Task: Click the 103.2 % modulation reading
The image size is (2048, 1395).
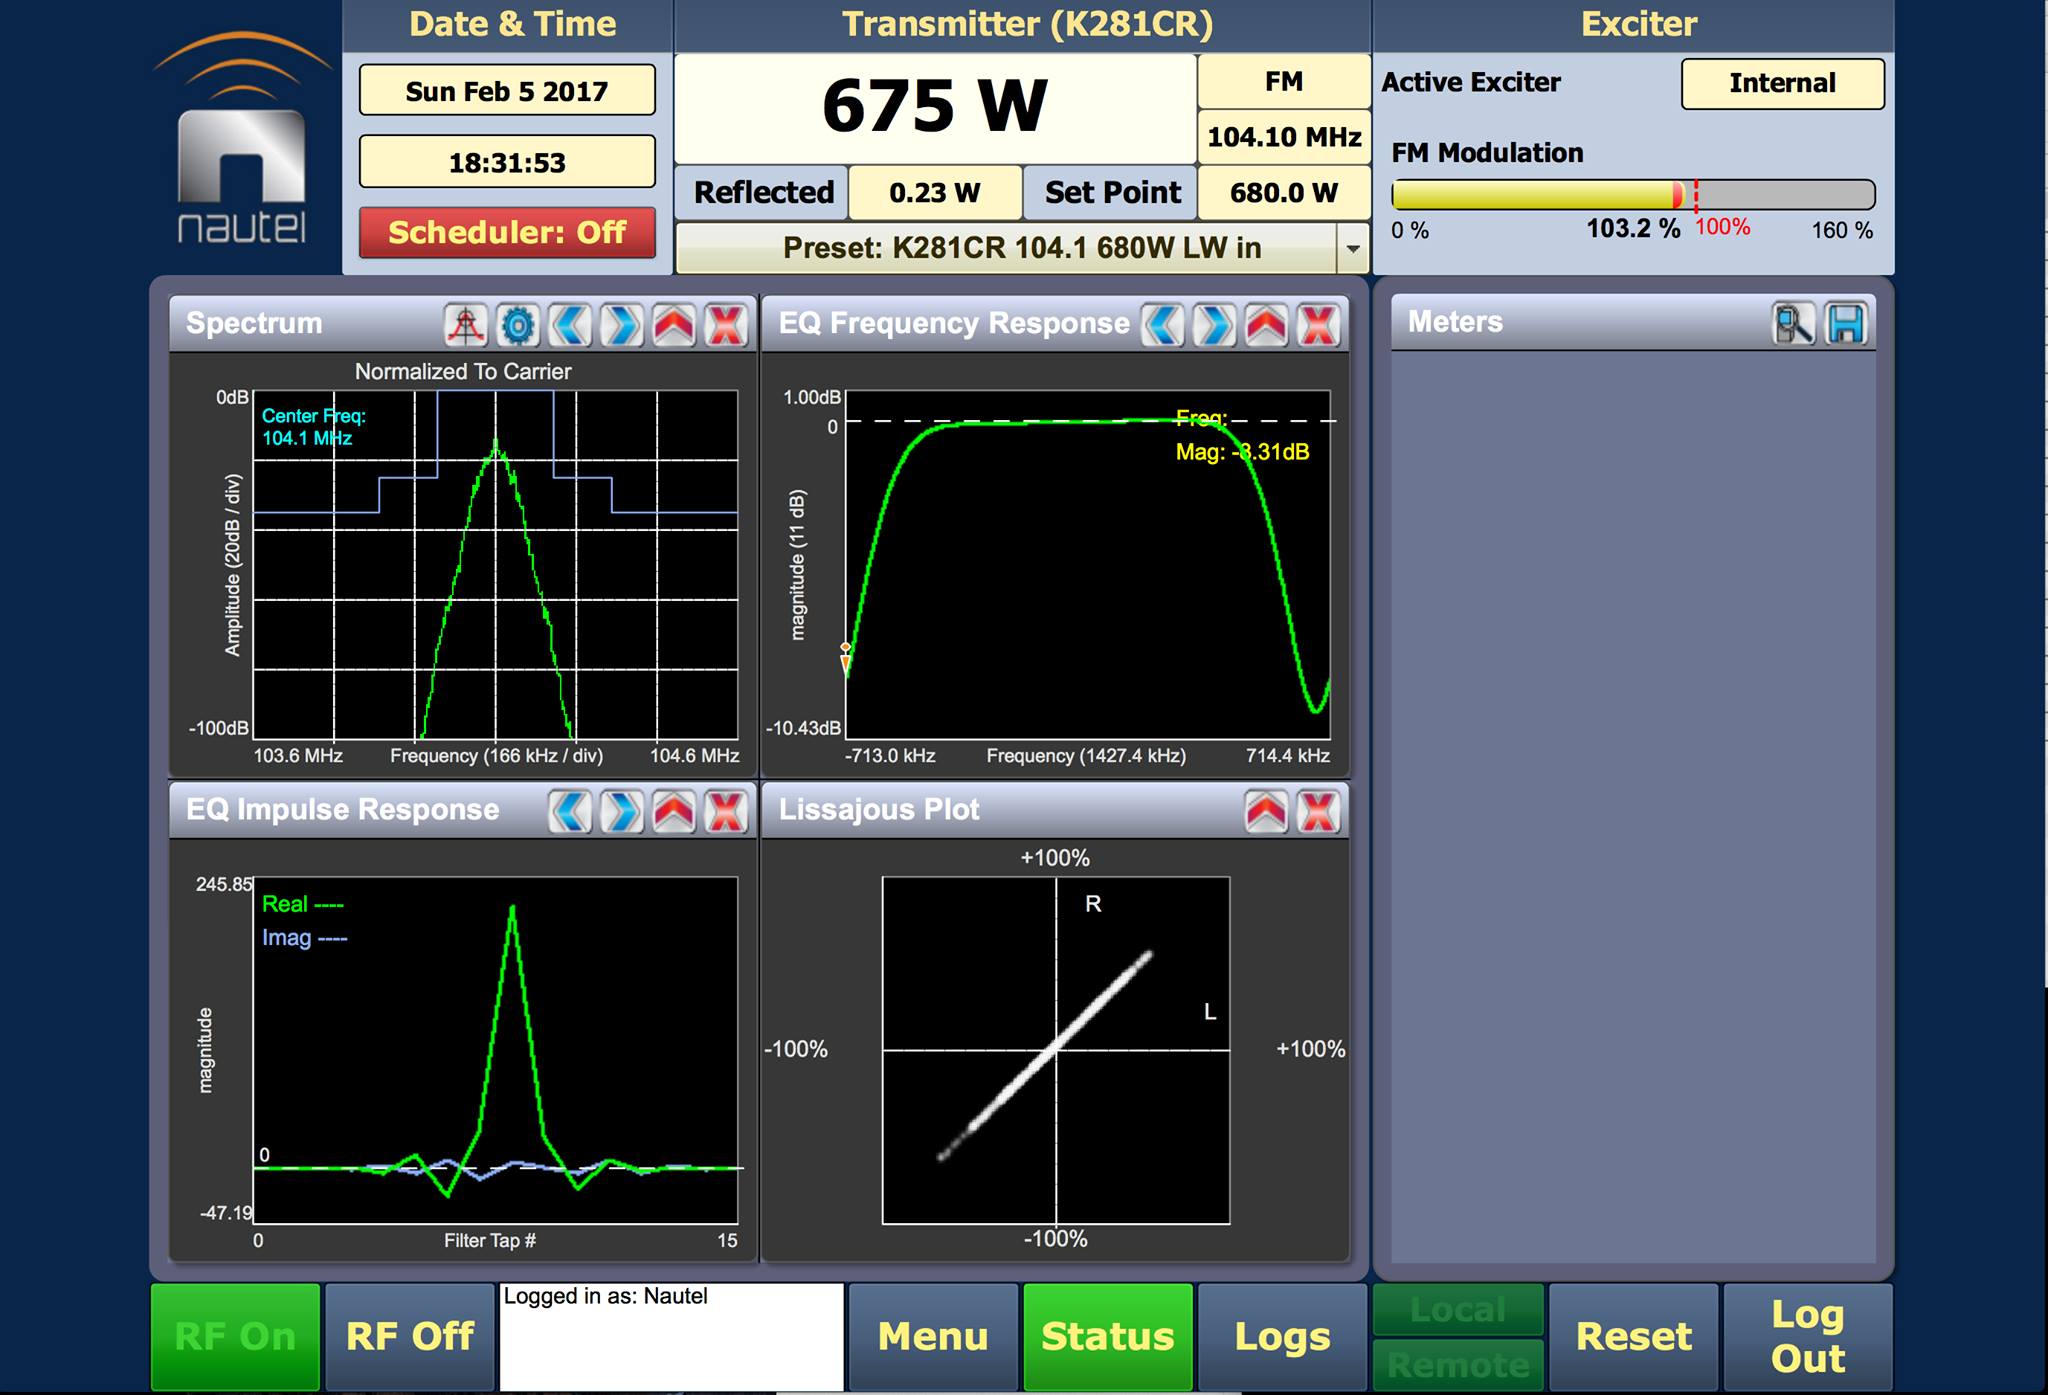Action: point(1633,228)
